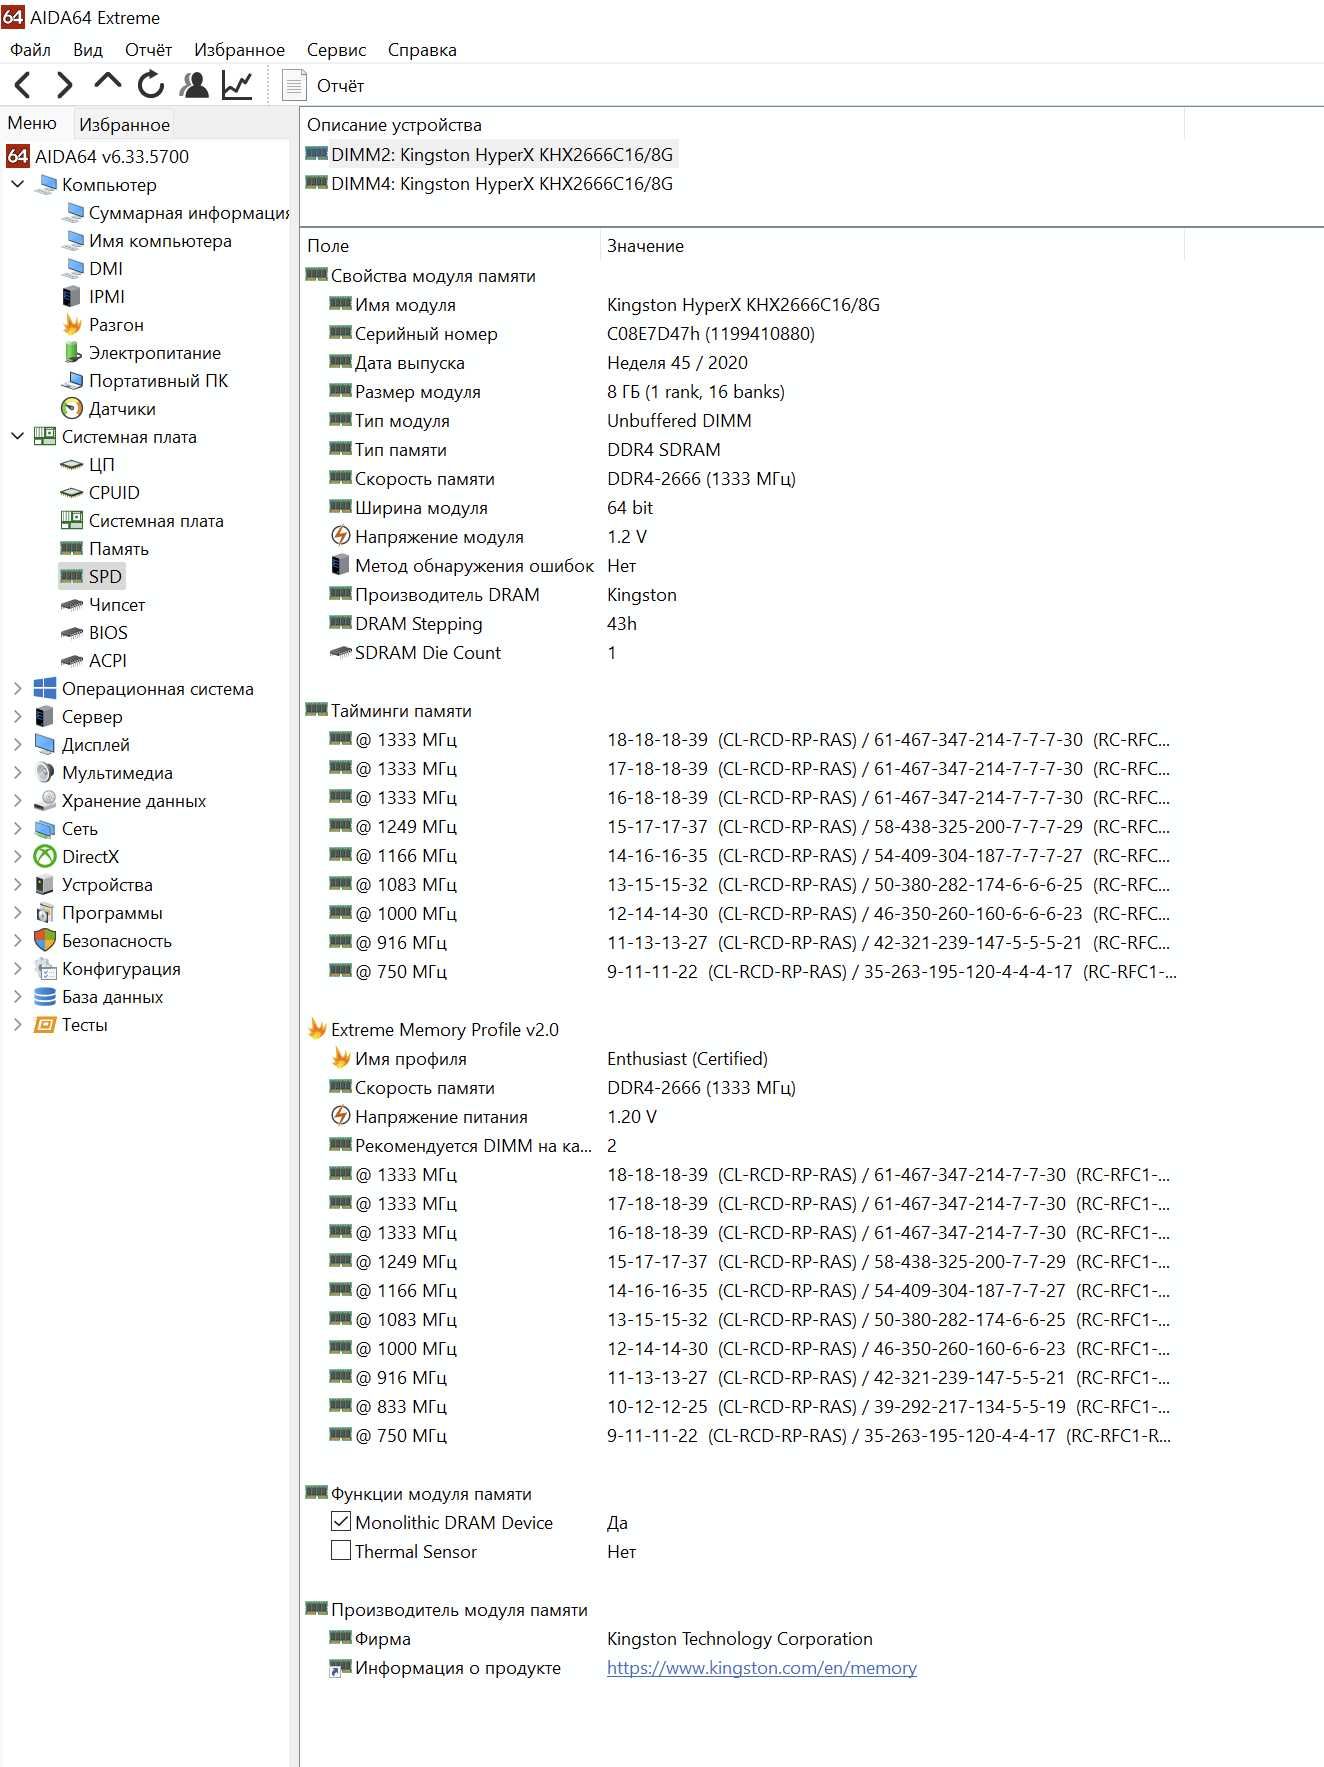The width and height of the screenshot is (1324, 1767).
Task: Open the Вид menu
Action: [88, 49]
